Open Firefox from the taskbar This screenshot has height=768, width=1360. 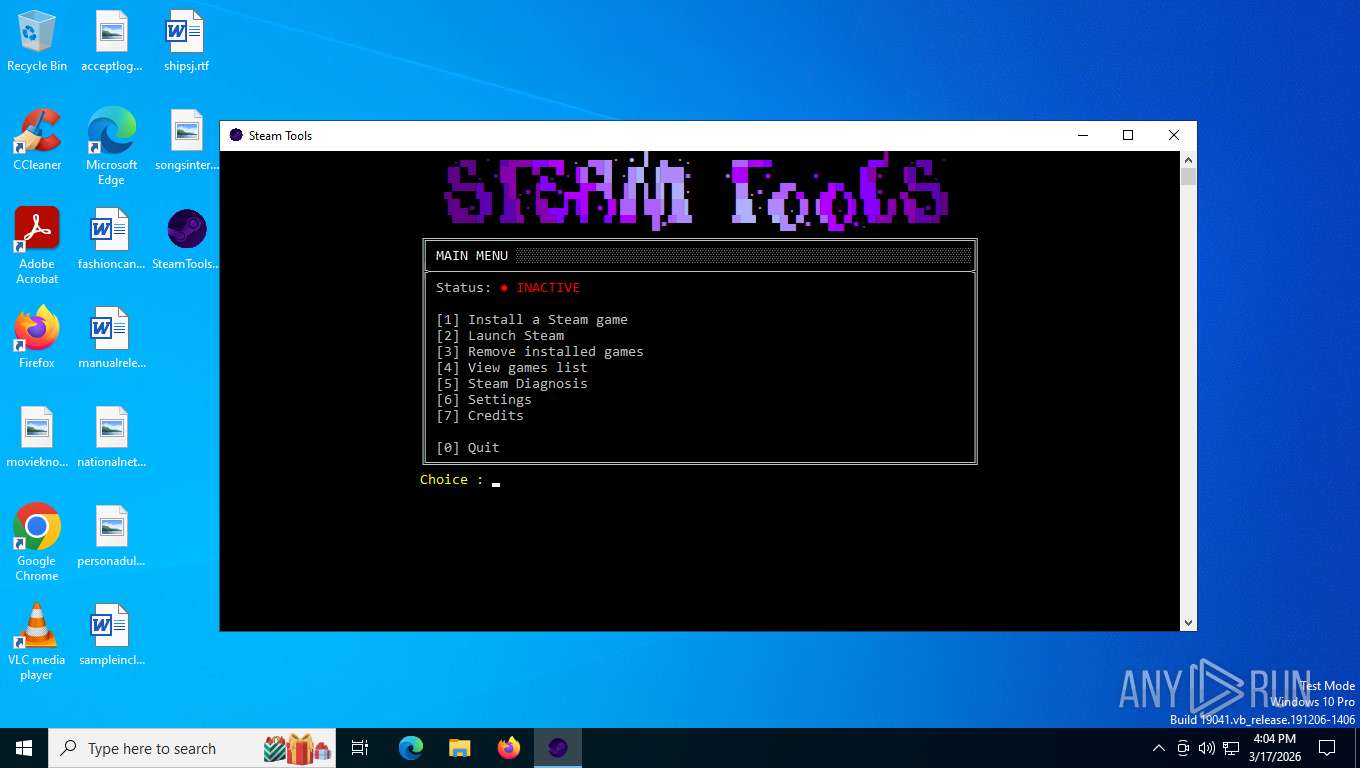click(x=509, y=748)
